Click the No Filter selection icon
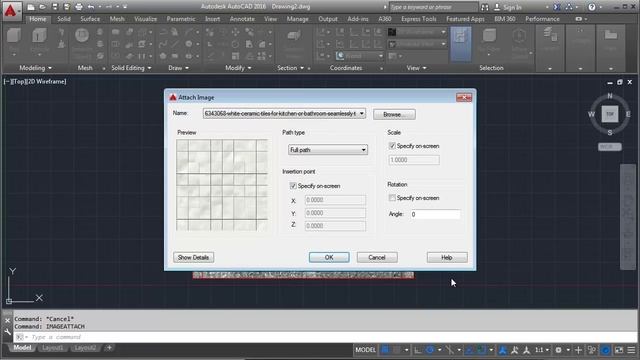This screenshot has height=360, width=640. 489,36
